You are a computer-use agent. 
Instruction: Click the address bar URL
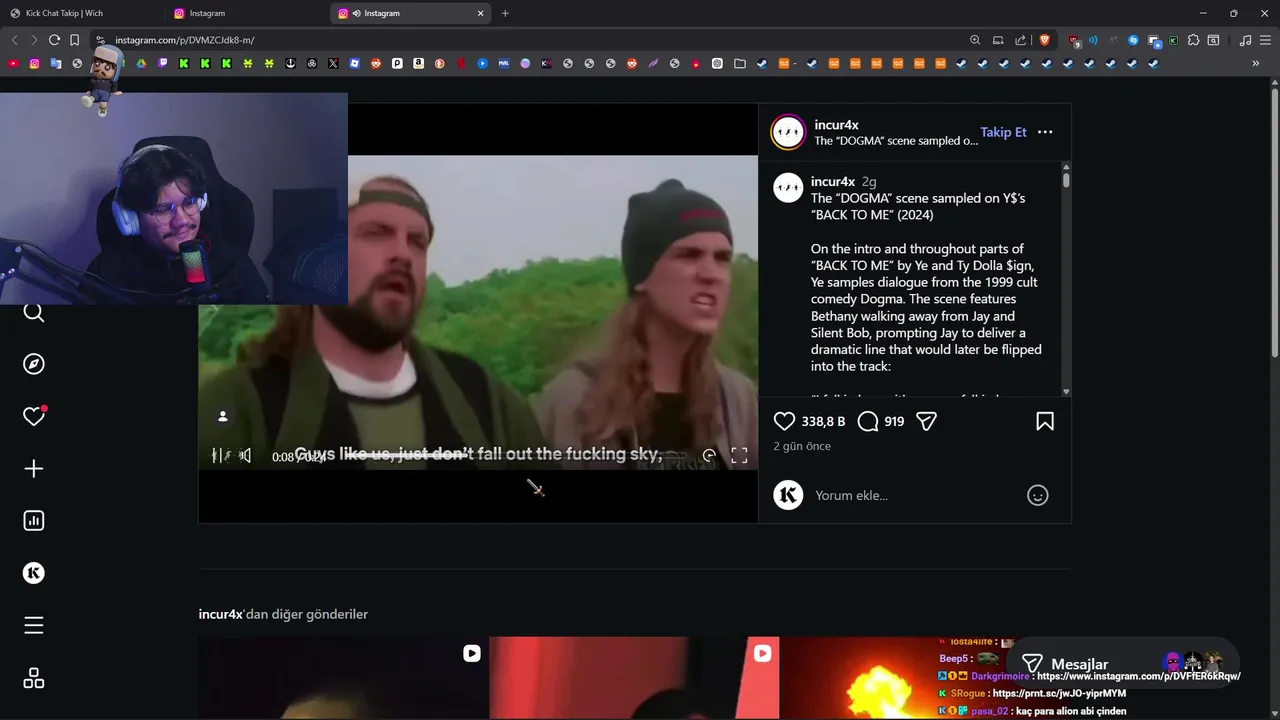(185, 40)
